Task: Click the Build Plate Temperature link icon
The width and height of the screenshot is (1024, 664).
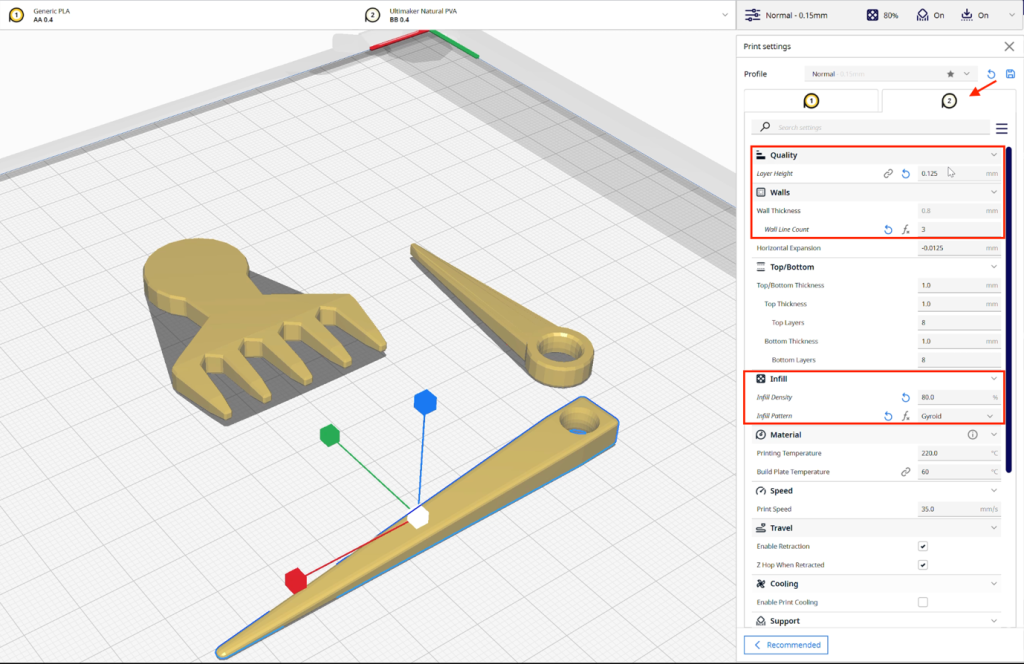Action: (x=906, y=471)
